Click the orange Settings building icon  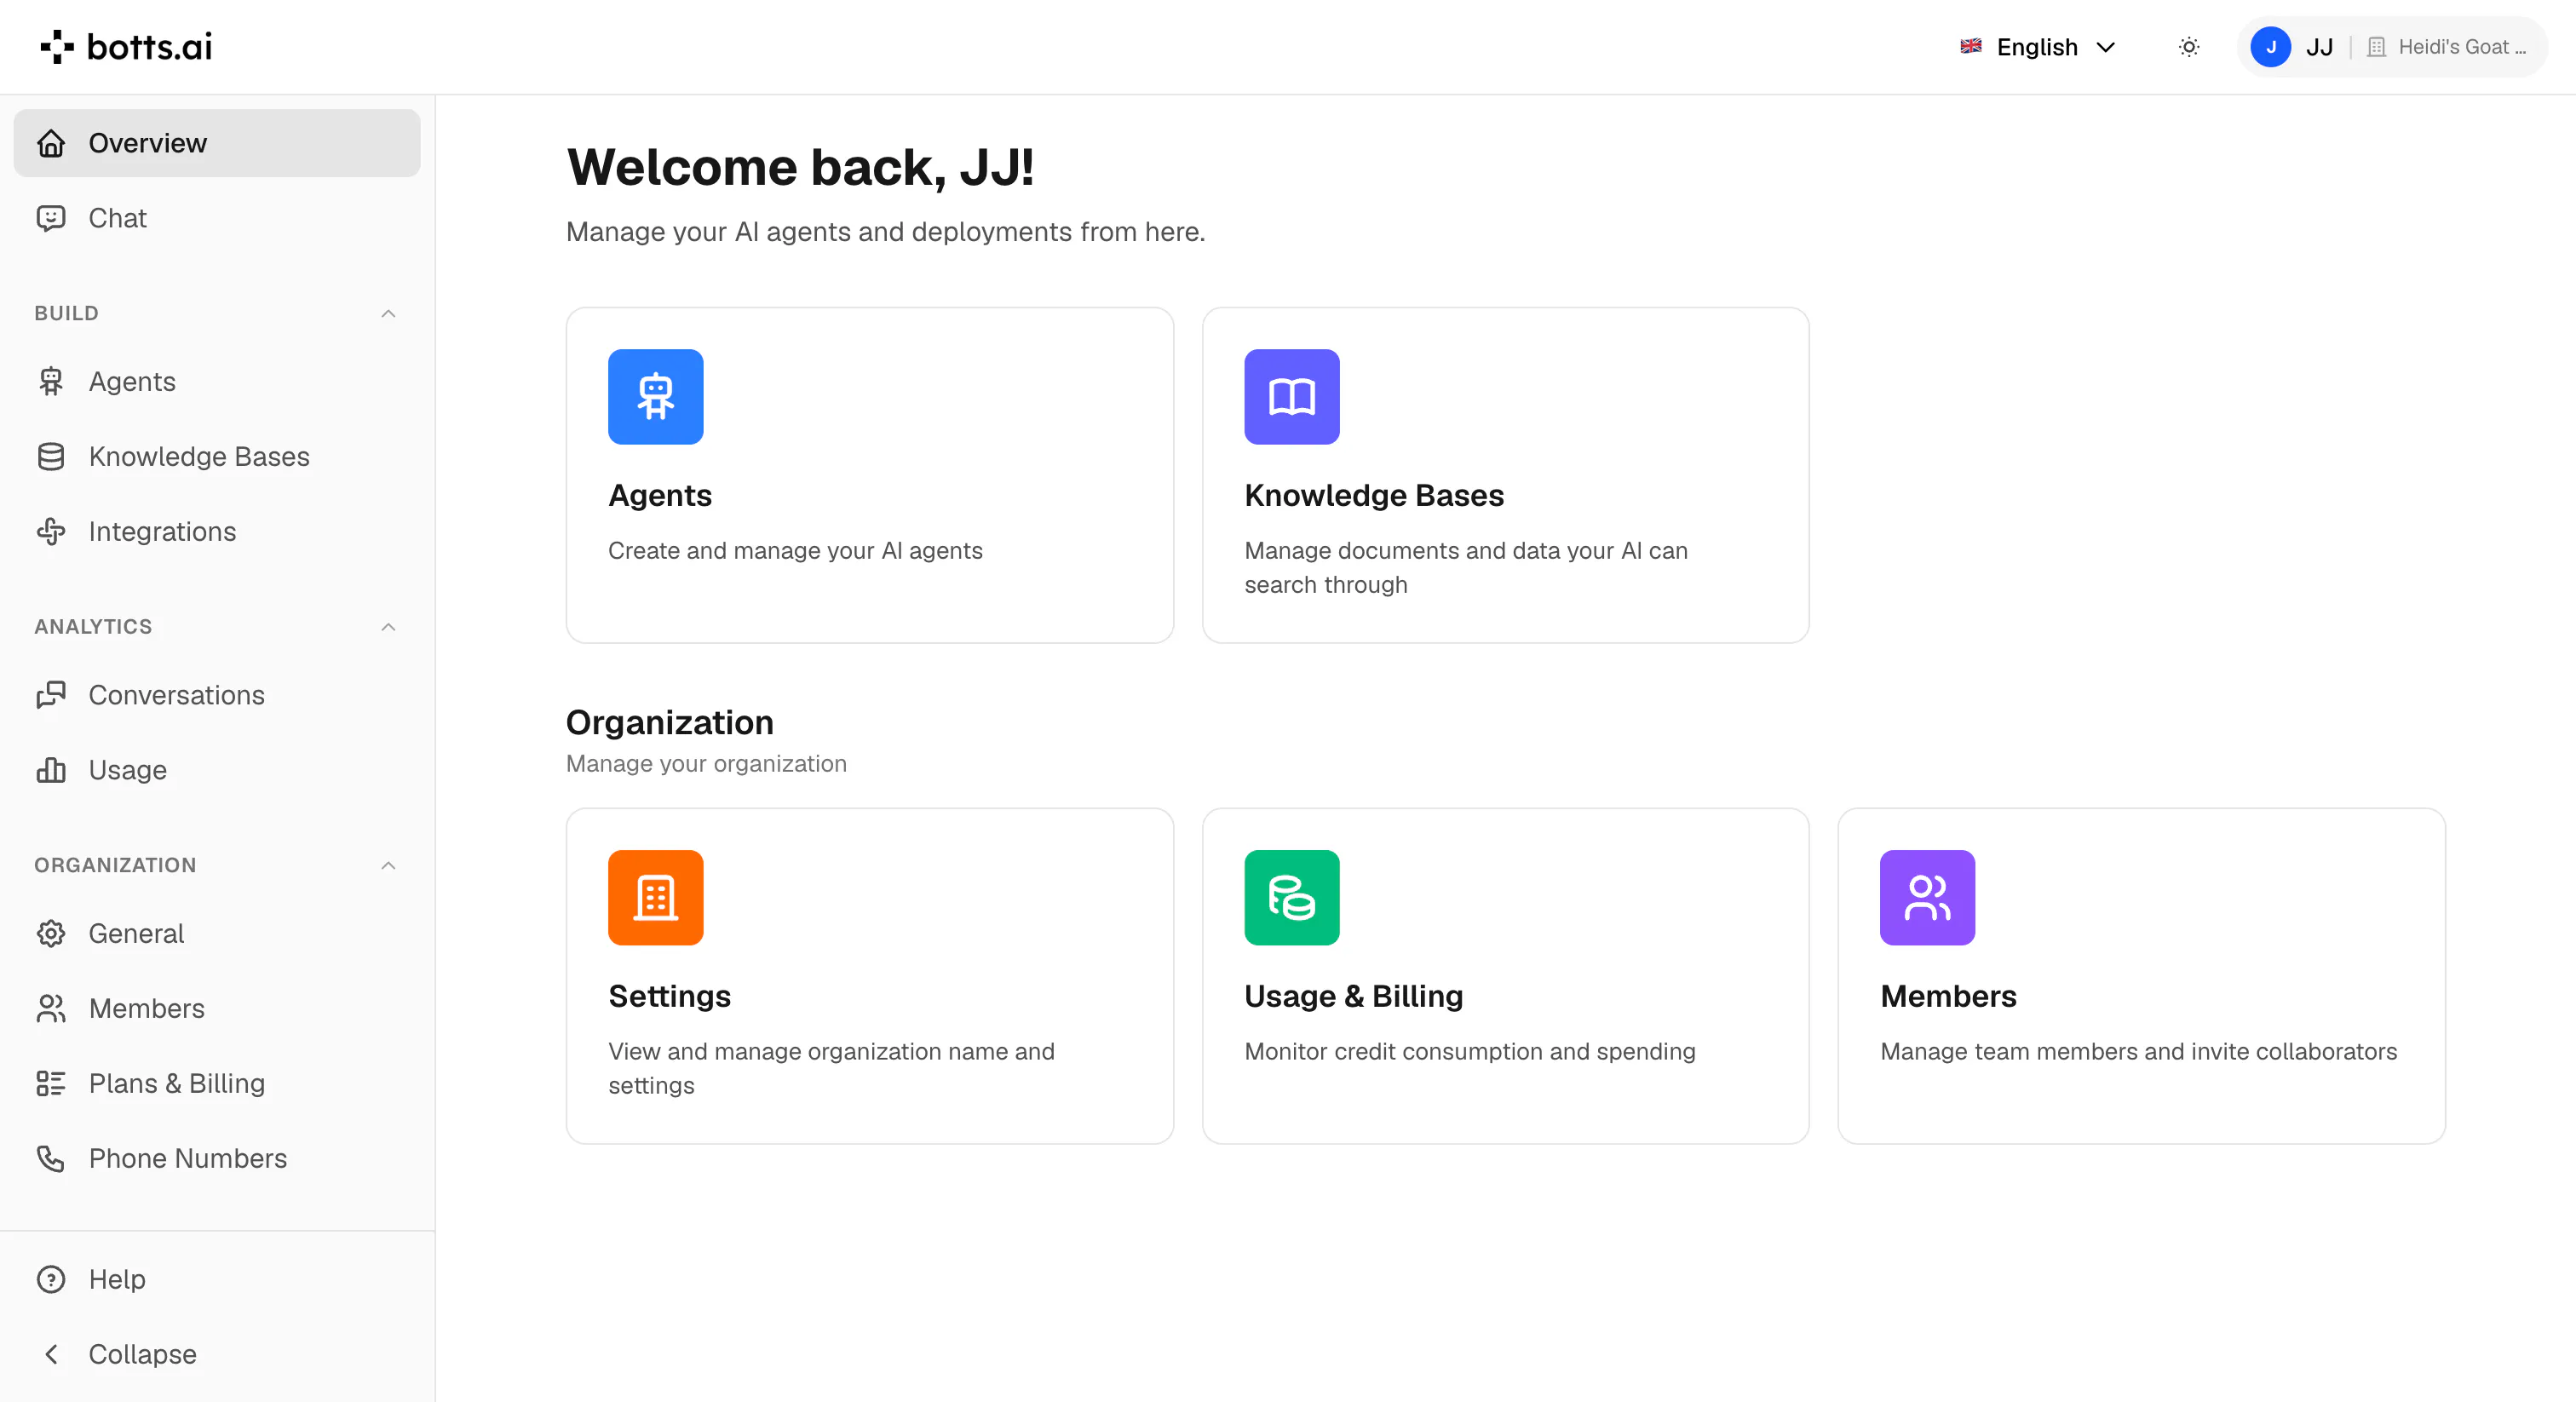pyautogui.click(x=656, y=898)
